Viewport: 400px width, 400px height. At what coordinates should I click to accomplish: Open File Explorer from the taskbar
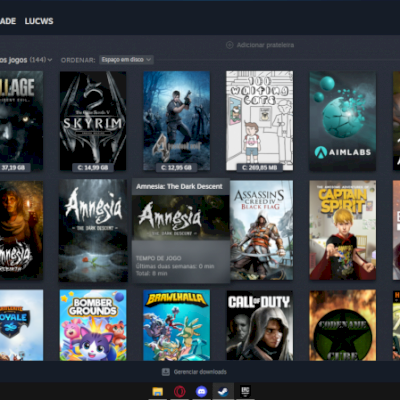[x=158, y=391]
